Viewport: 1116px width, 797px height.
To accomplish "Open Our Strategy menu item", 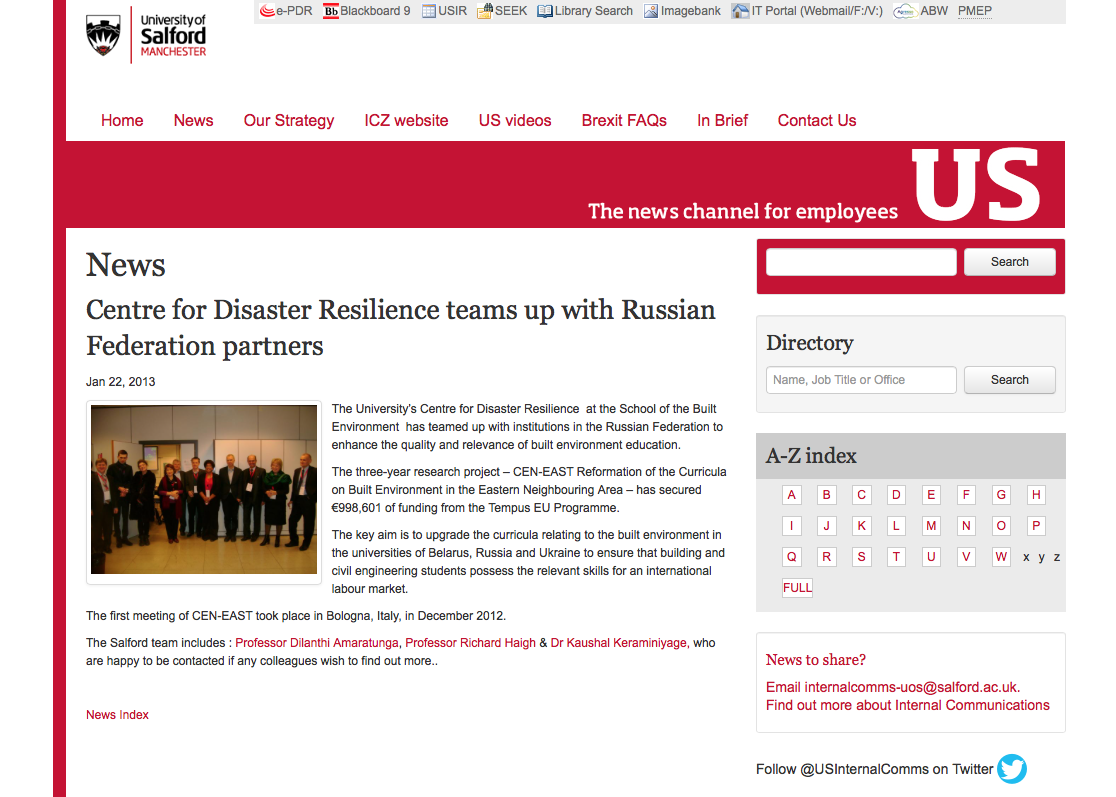I will coord(289,121).
